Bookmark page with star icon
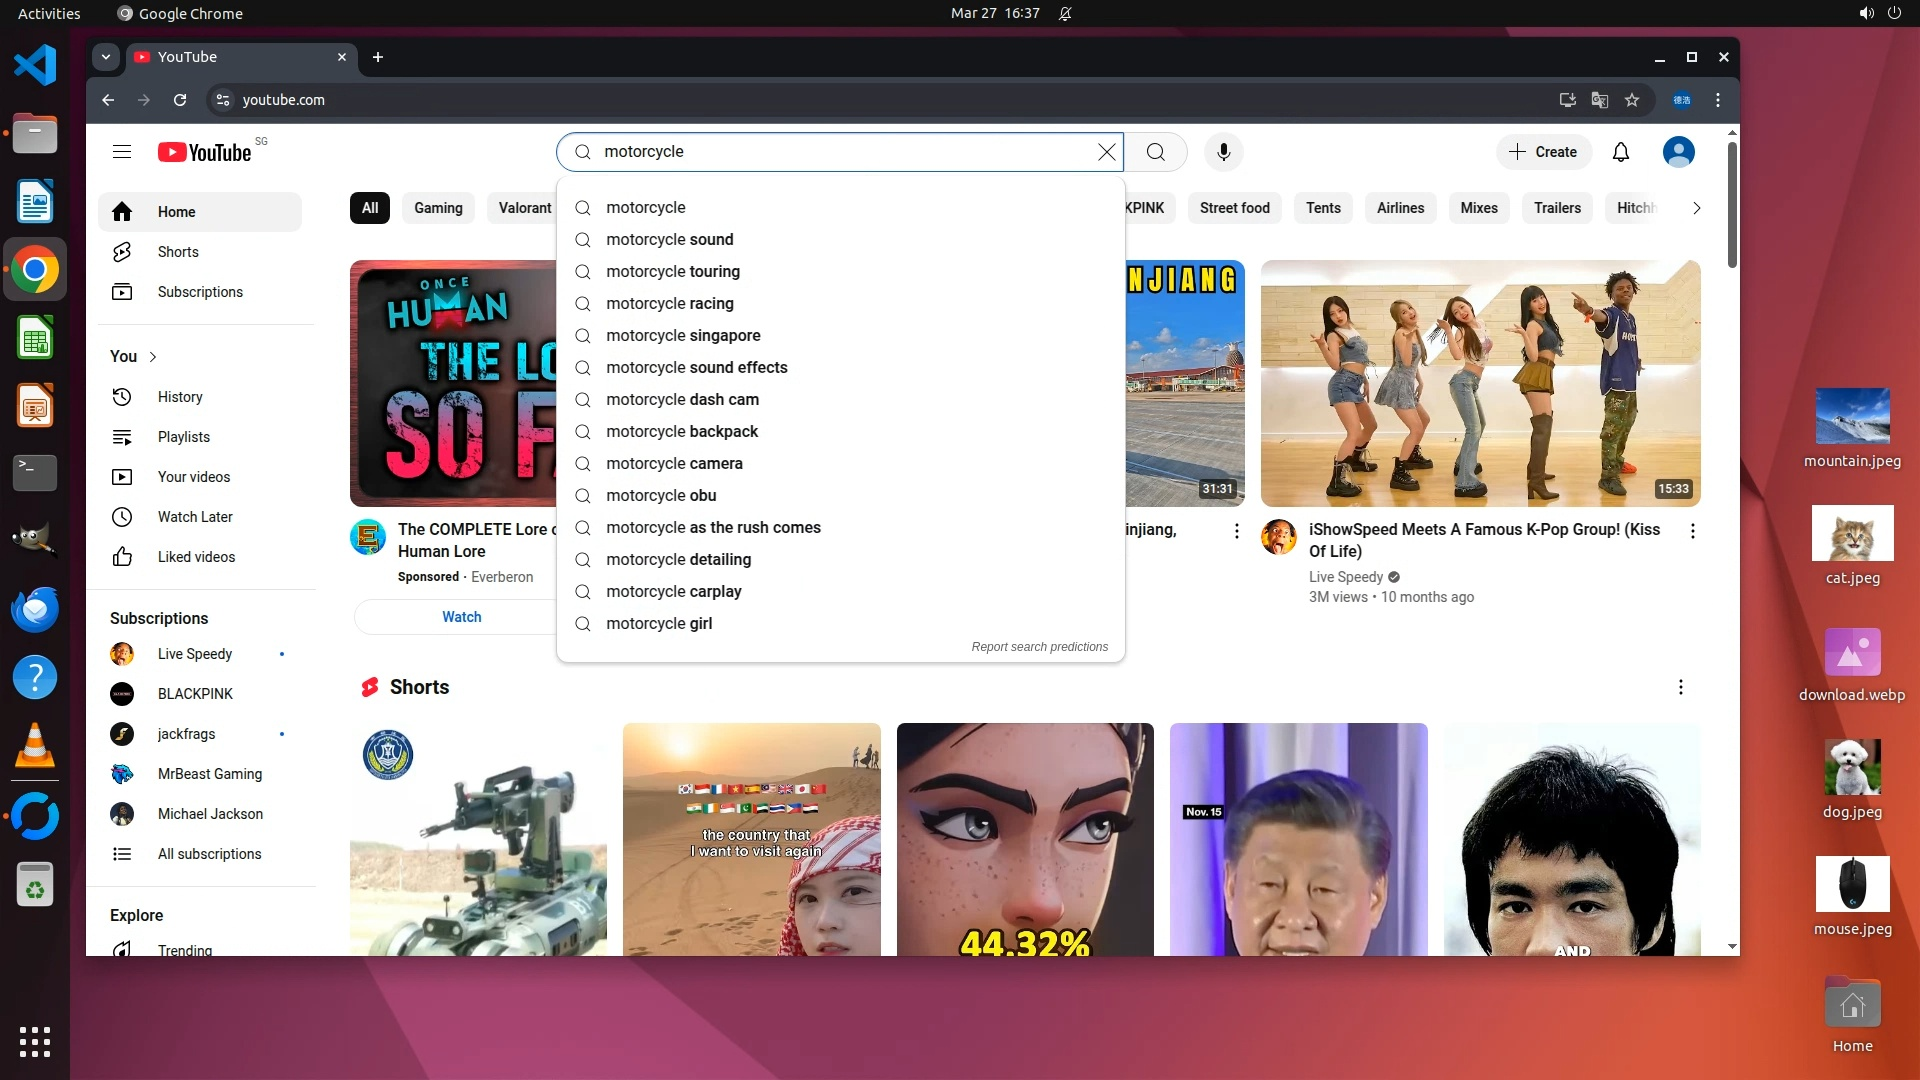Image resolution: width=1920 pixels, height=1080 pixels. coord(1632,100)
